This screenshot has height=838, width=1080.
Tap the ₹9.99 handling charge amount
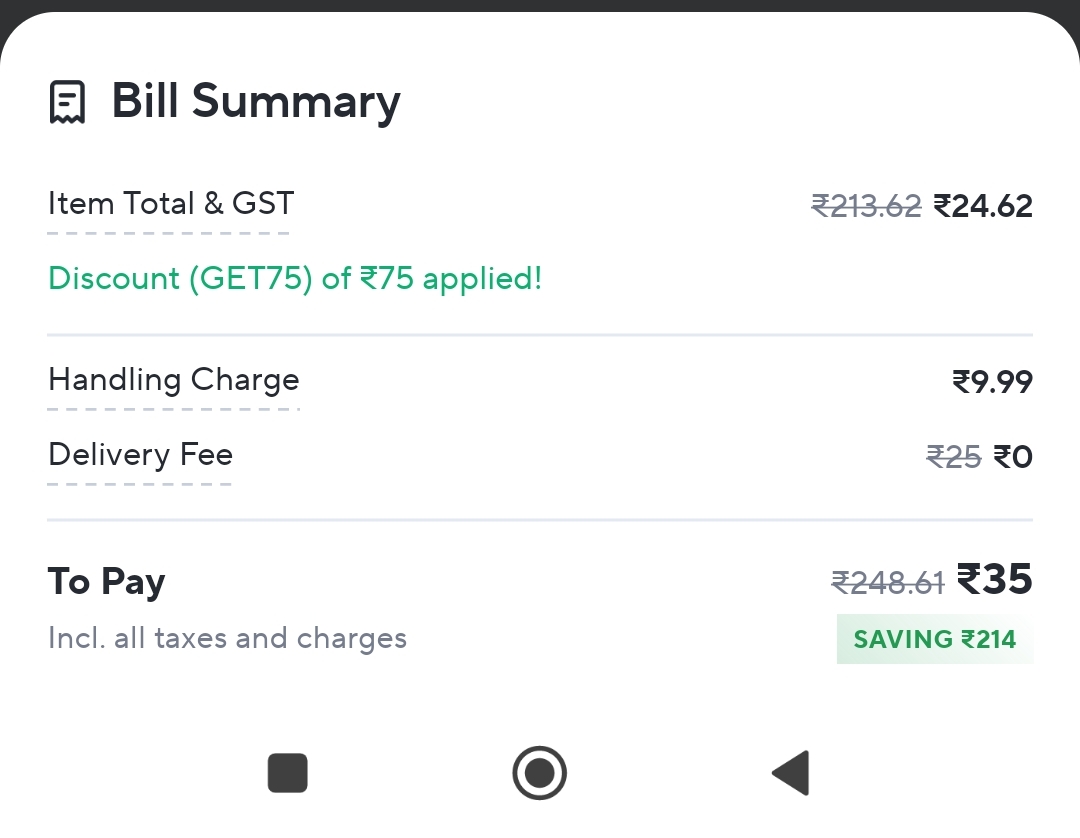[992, 382]
